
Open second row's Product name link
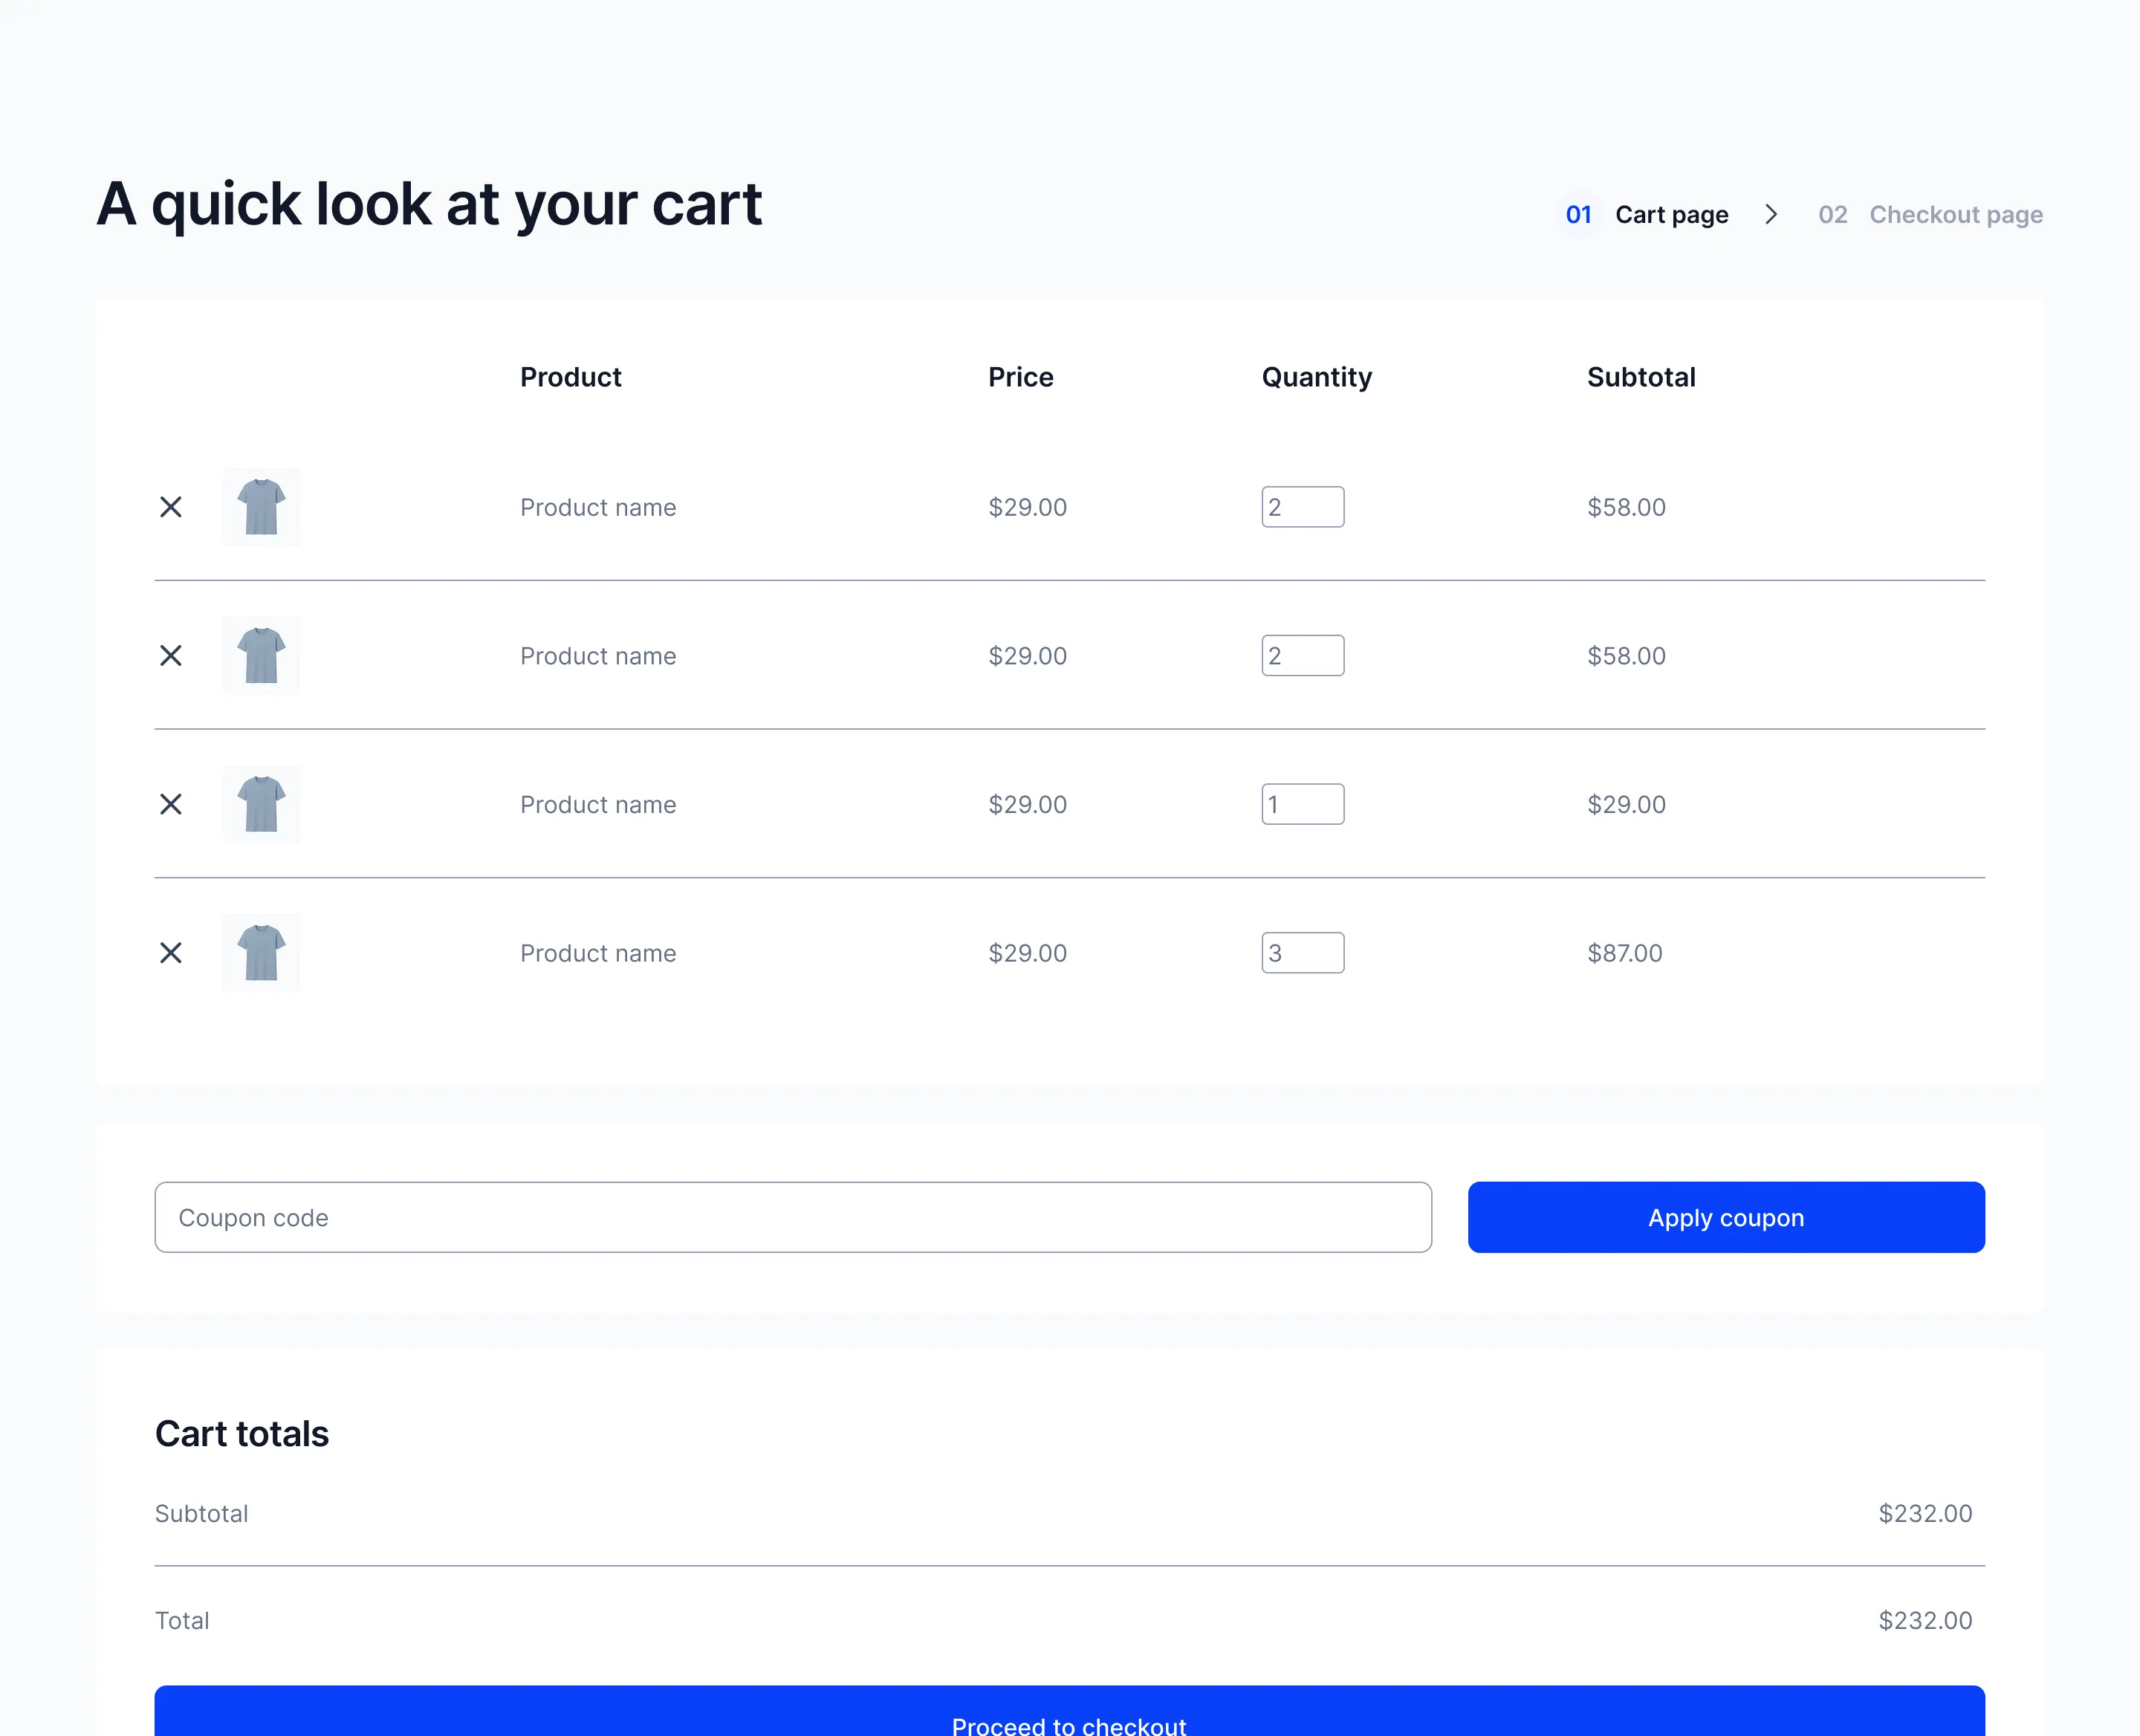598,656
